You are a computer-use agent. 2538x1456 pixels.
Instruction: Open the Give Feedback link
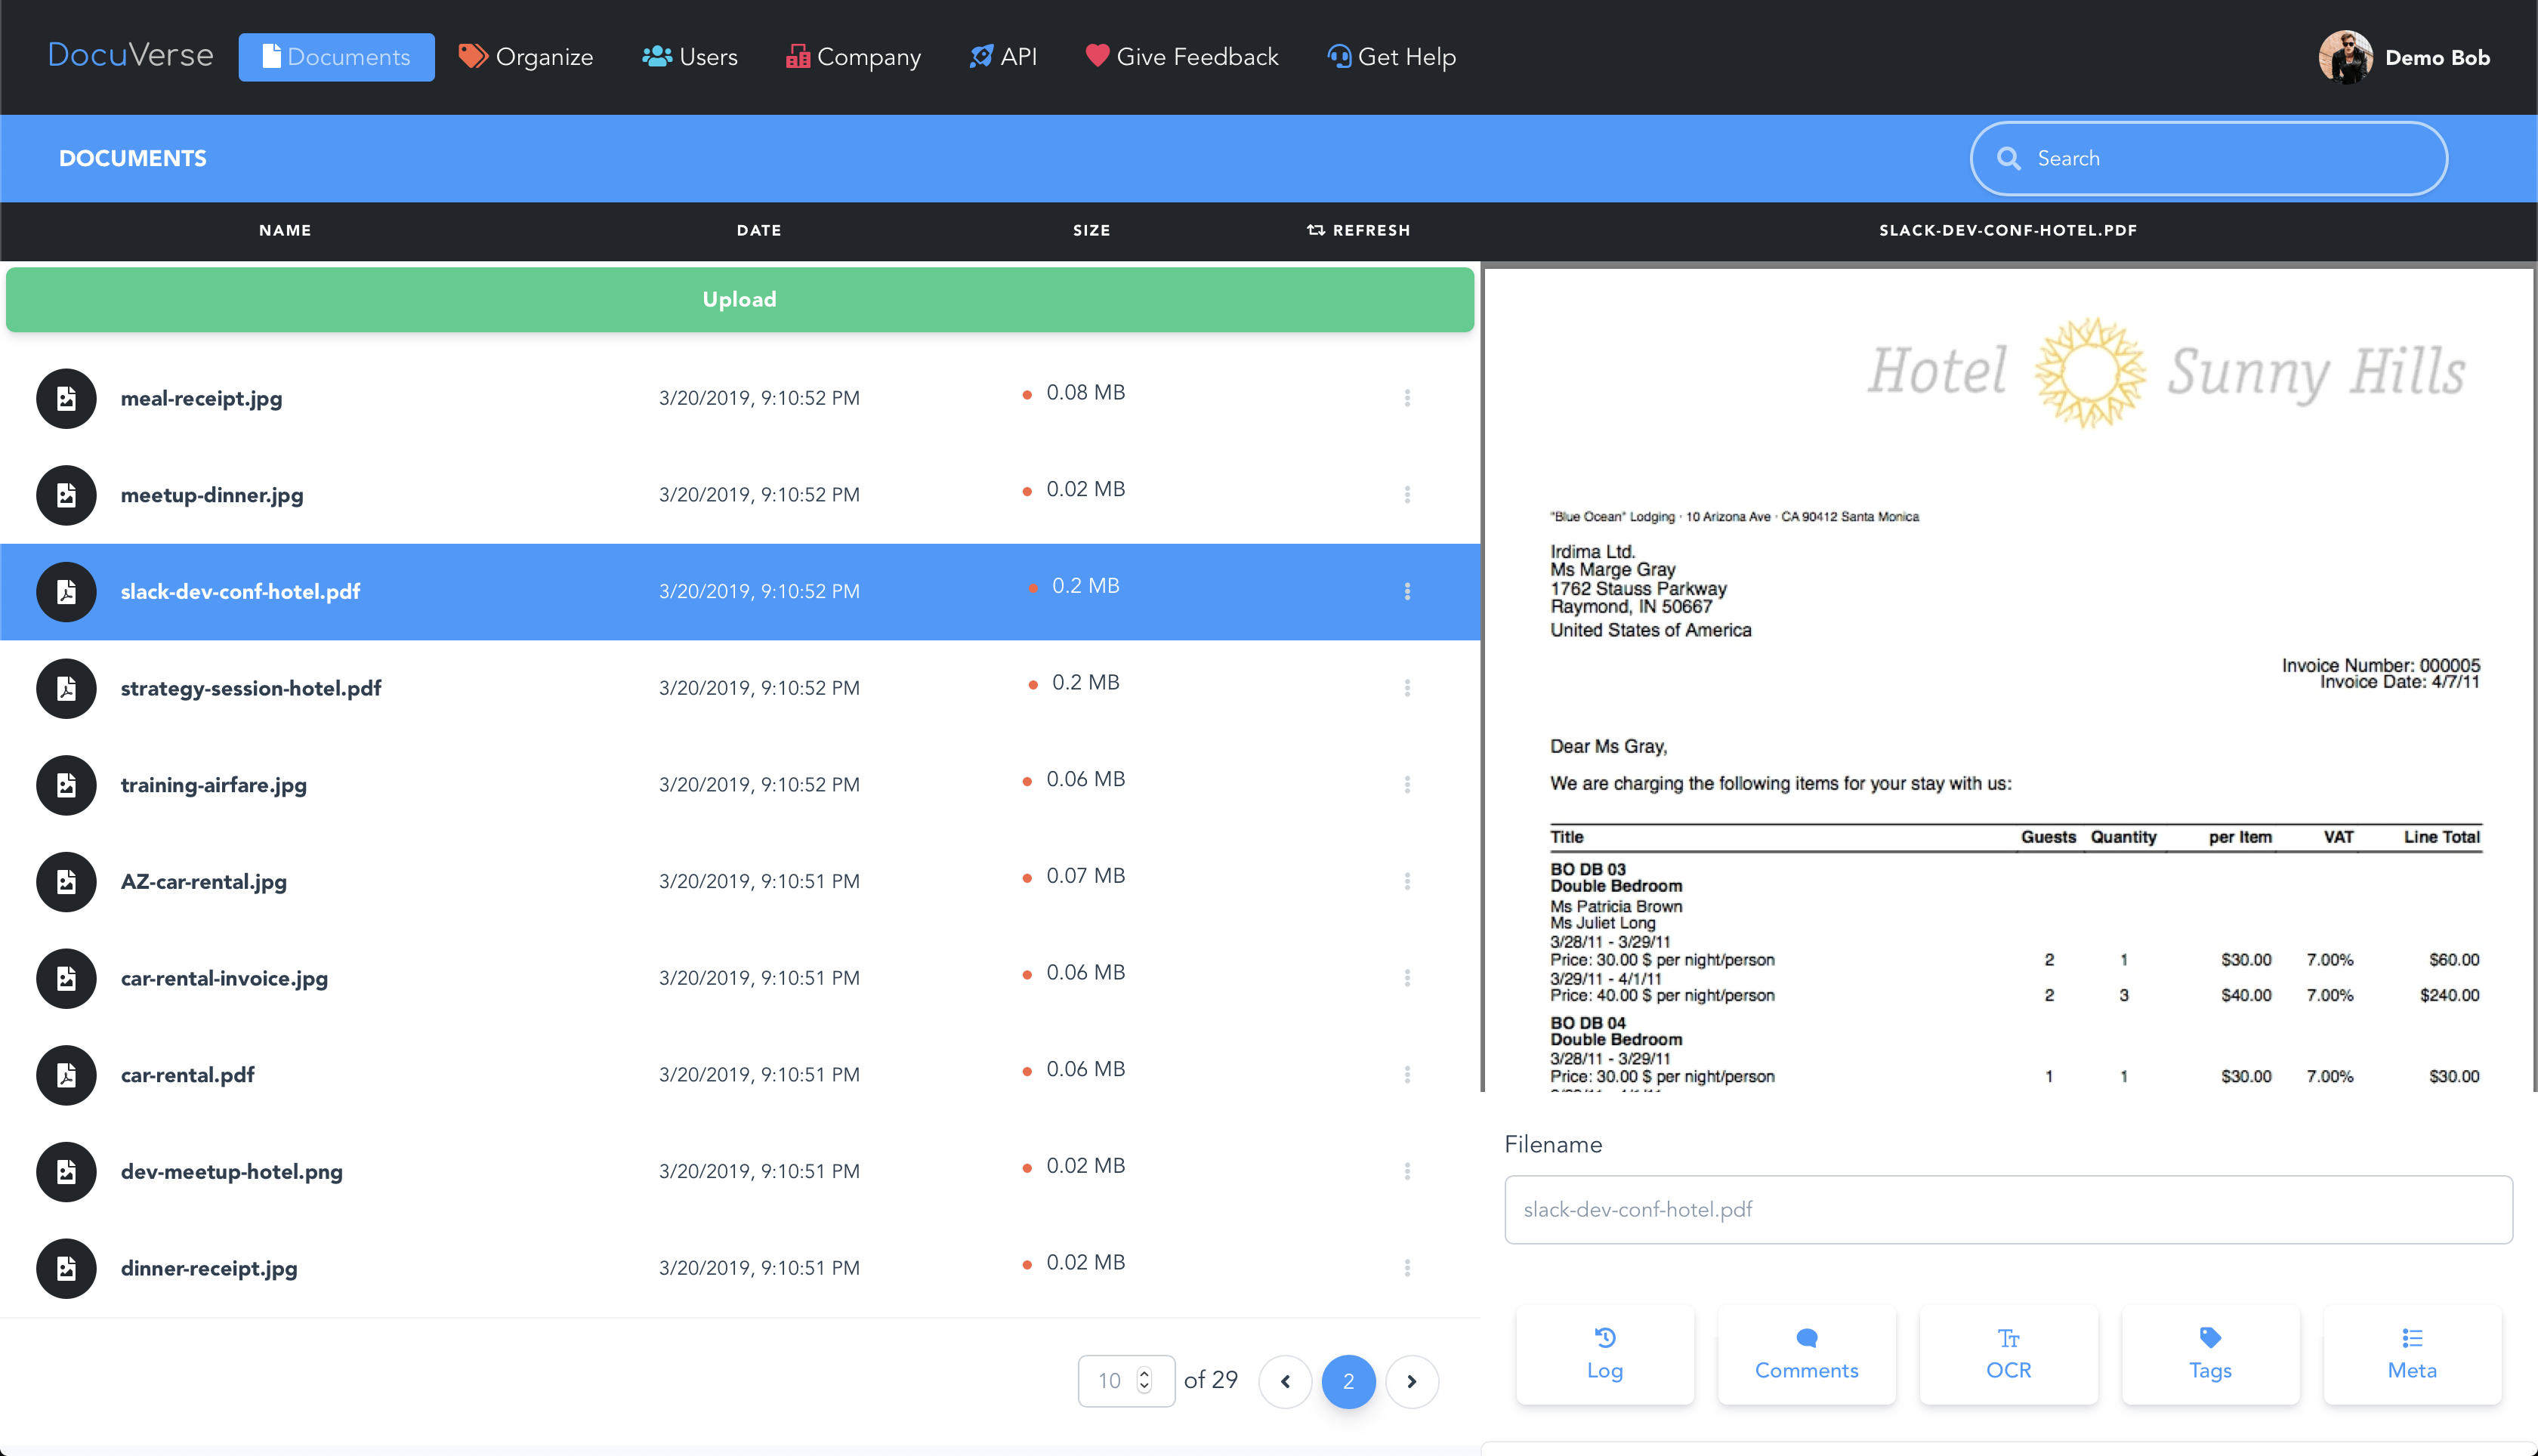coord(1182,57)
